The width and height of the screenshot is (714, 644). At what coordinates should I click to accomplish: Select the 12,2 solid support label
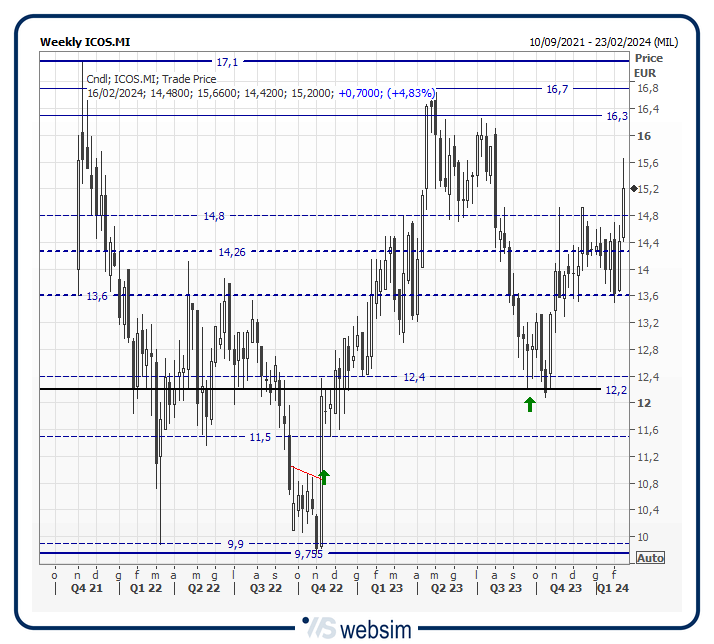point(617,390)
